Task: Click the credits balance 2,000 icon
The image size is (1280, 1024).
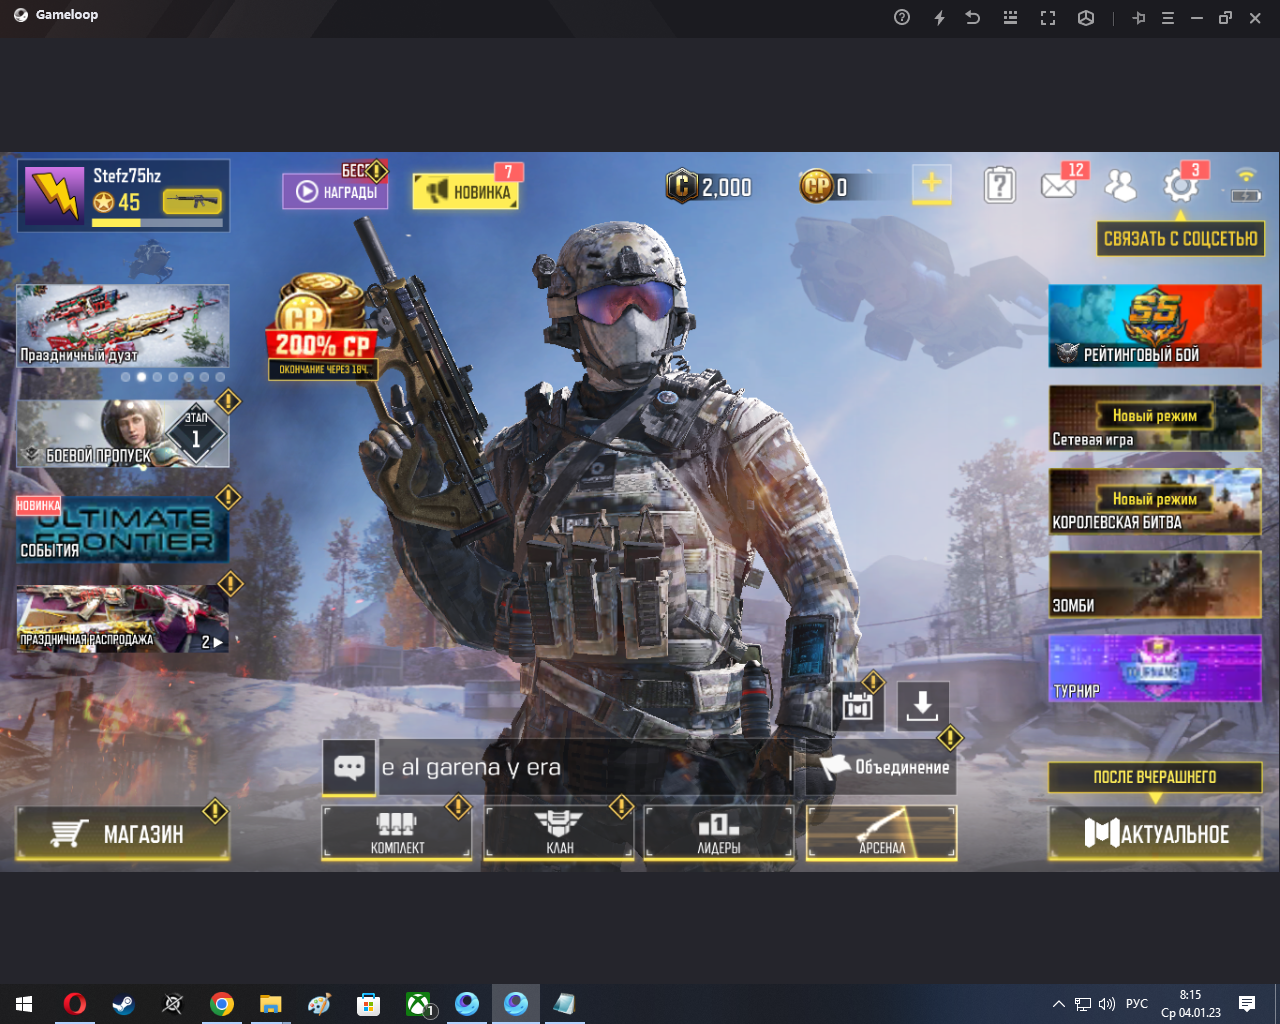Action: point(681,186)
